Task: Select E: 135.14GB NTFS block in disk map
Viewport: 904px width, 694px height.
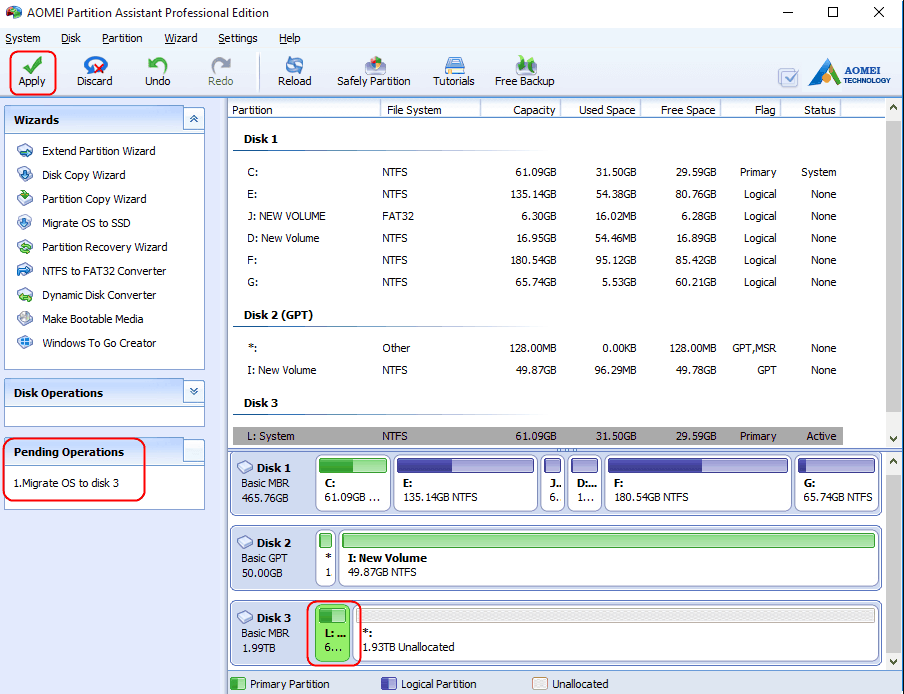Action: tap(465, 483)
